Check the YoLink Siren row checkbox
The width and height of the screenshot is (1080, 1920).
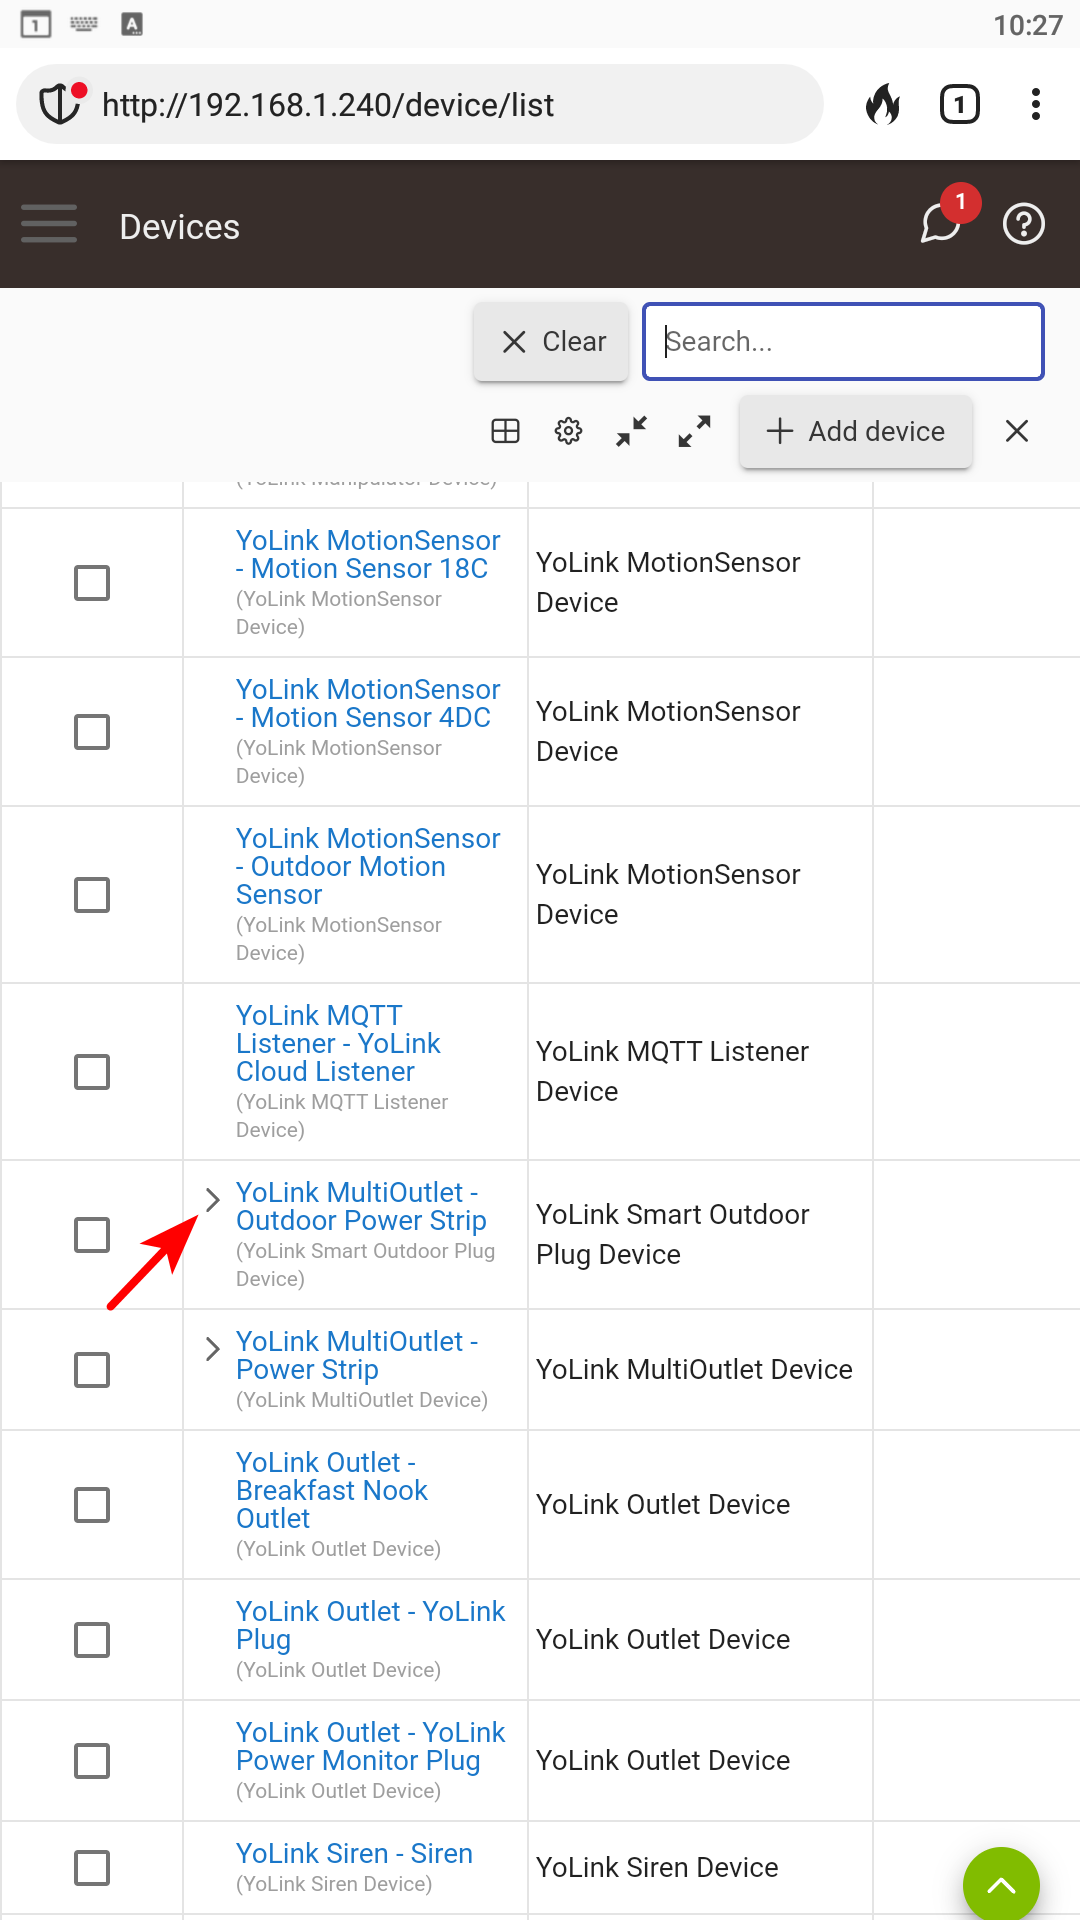tap(92, 1868)
